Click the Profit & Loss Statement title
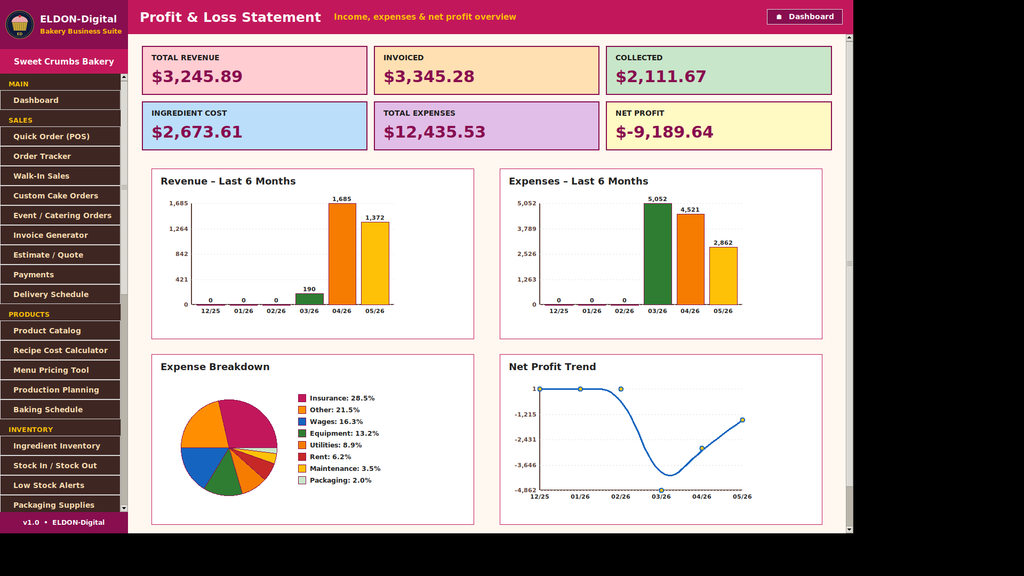The width and height of the screenshot is (1024, 576). click(231, 18)
